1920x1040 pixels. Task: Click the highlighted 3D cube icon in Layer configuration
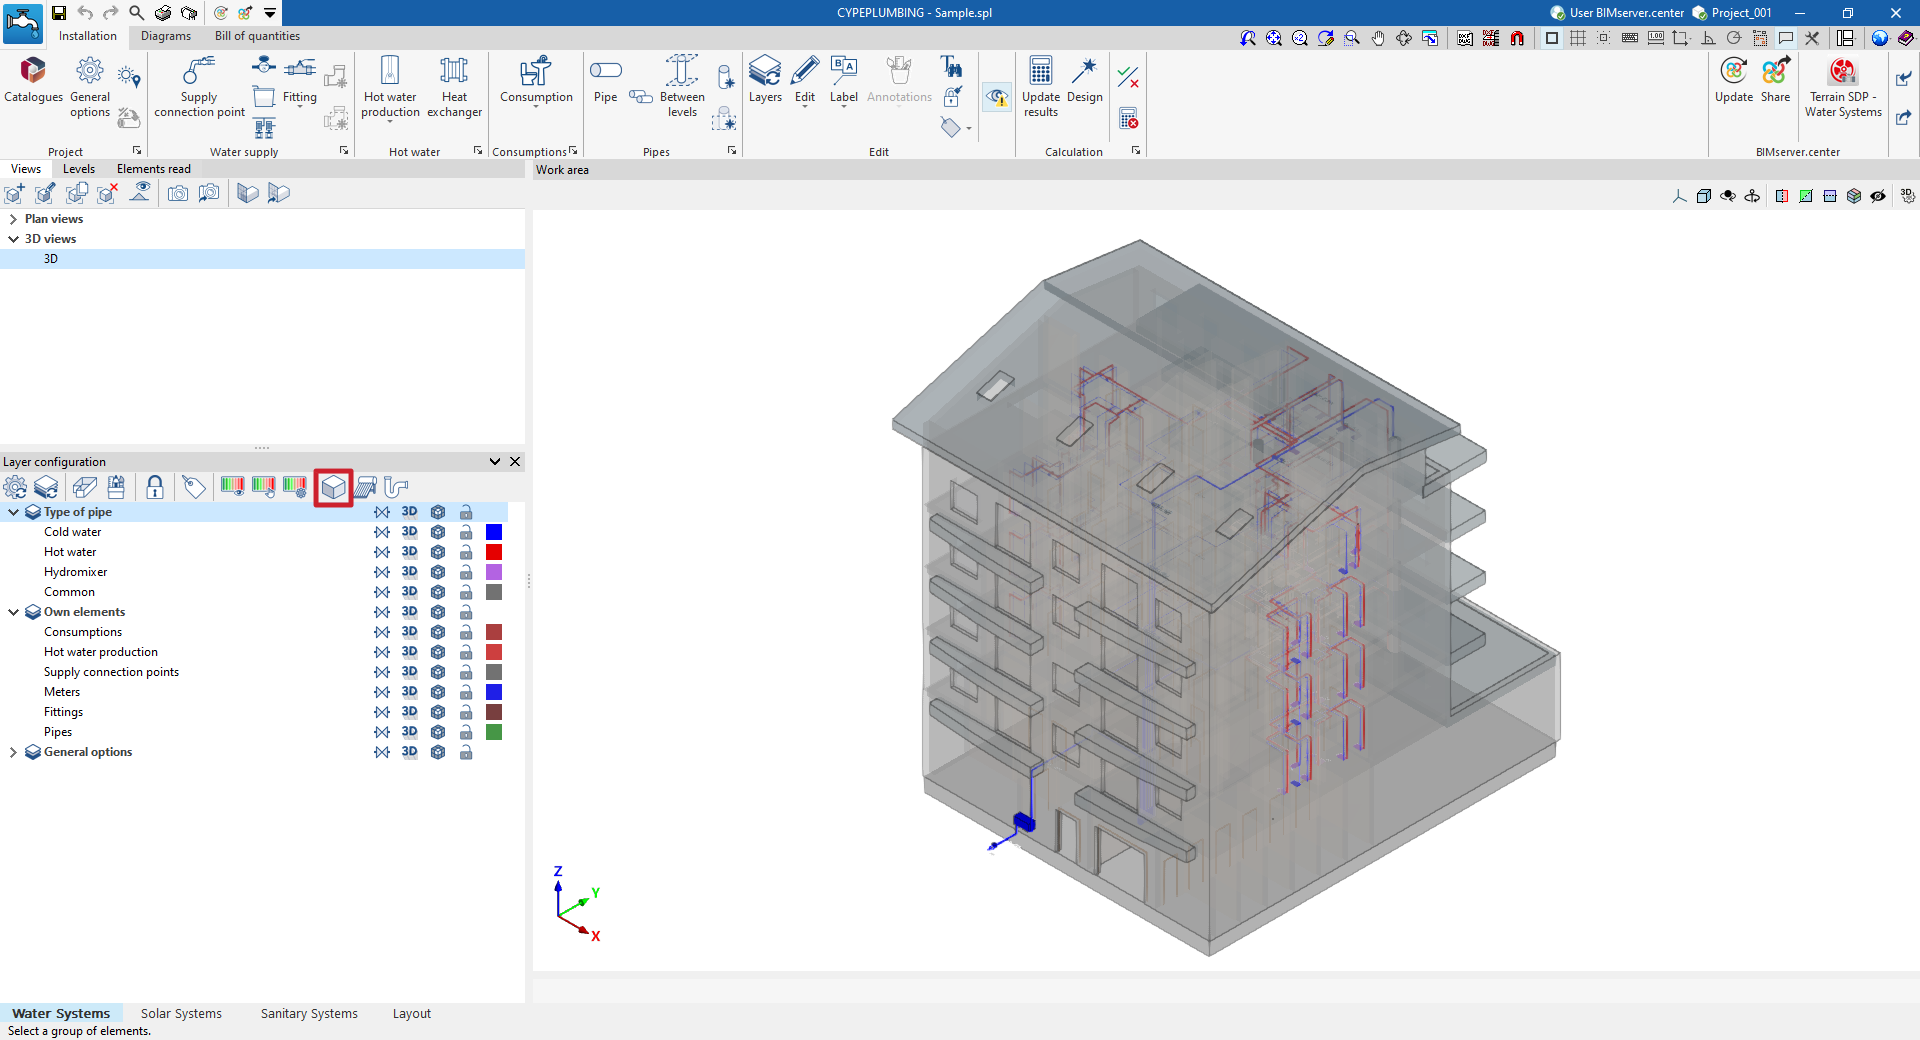[x=333, y=487]
